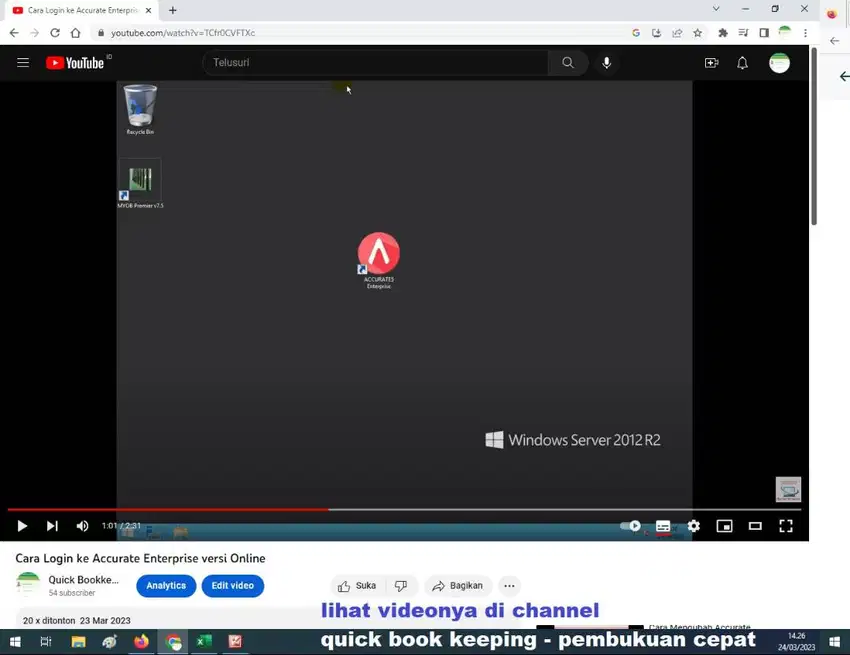Close the Cara Login ke Accurate tab
Screen dimensions: 850x655
pyautogui.click(x=149, y=10)
